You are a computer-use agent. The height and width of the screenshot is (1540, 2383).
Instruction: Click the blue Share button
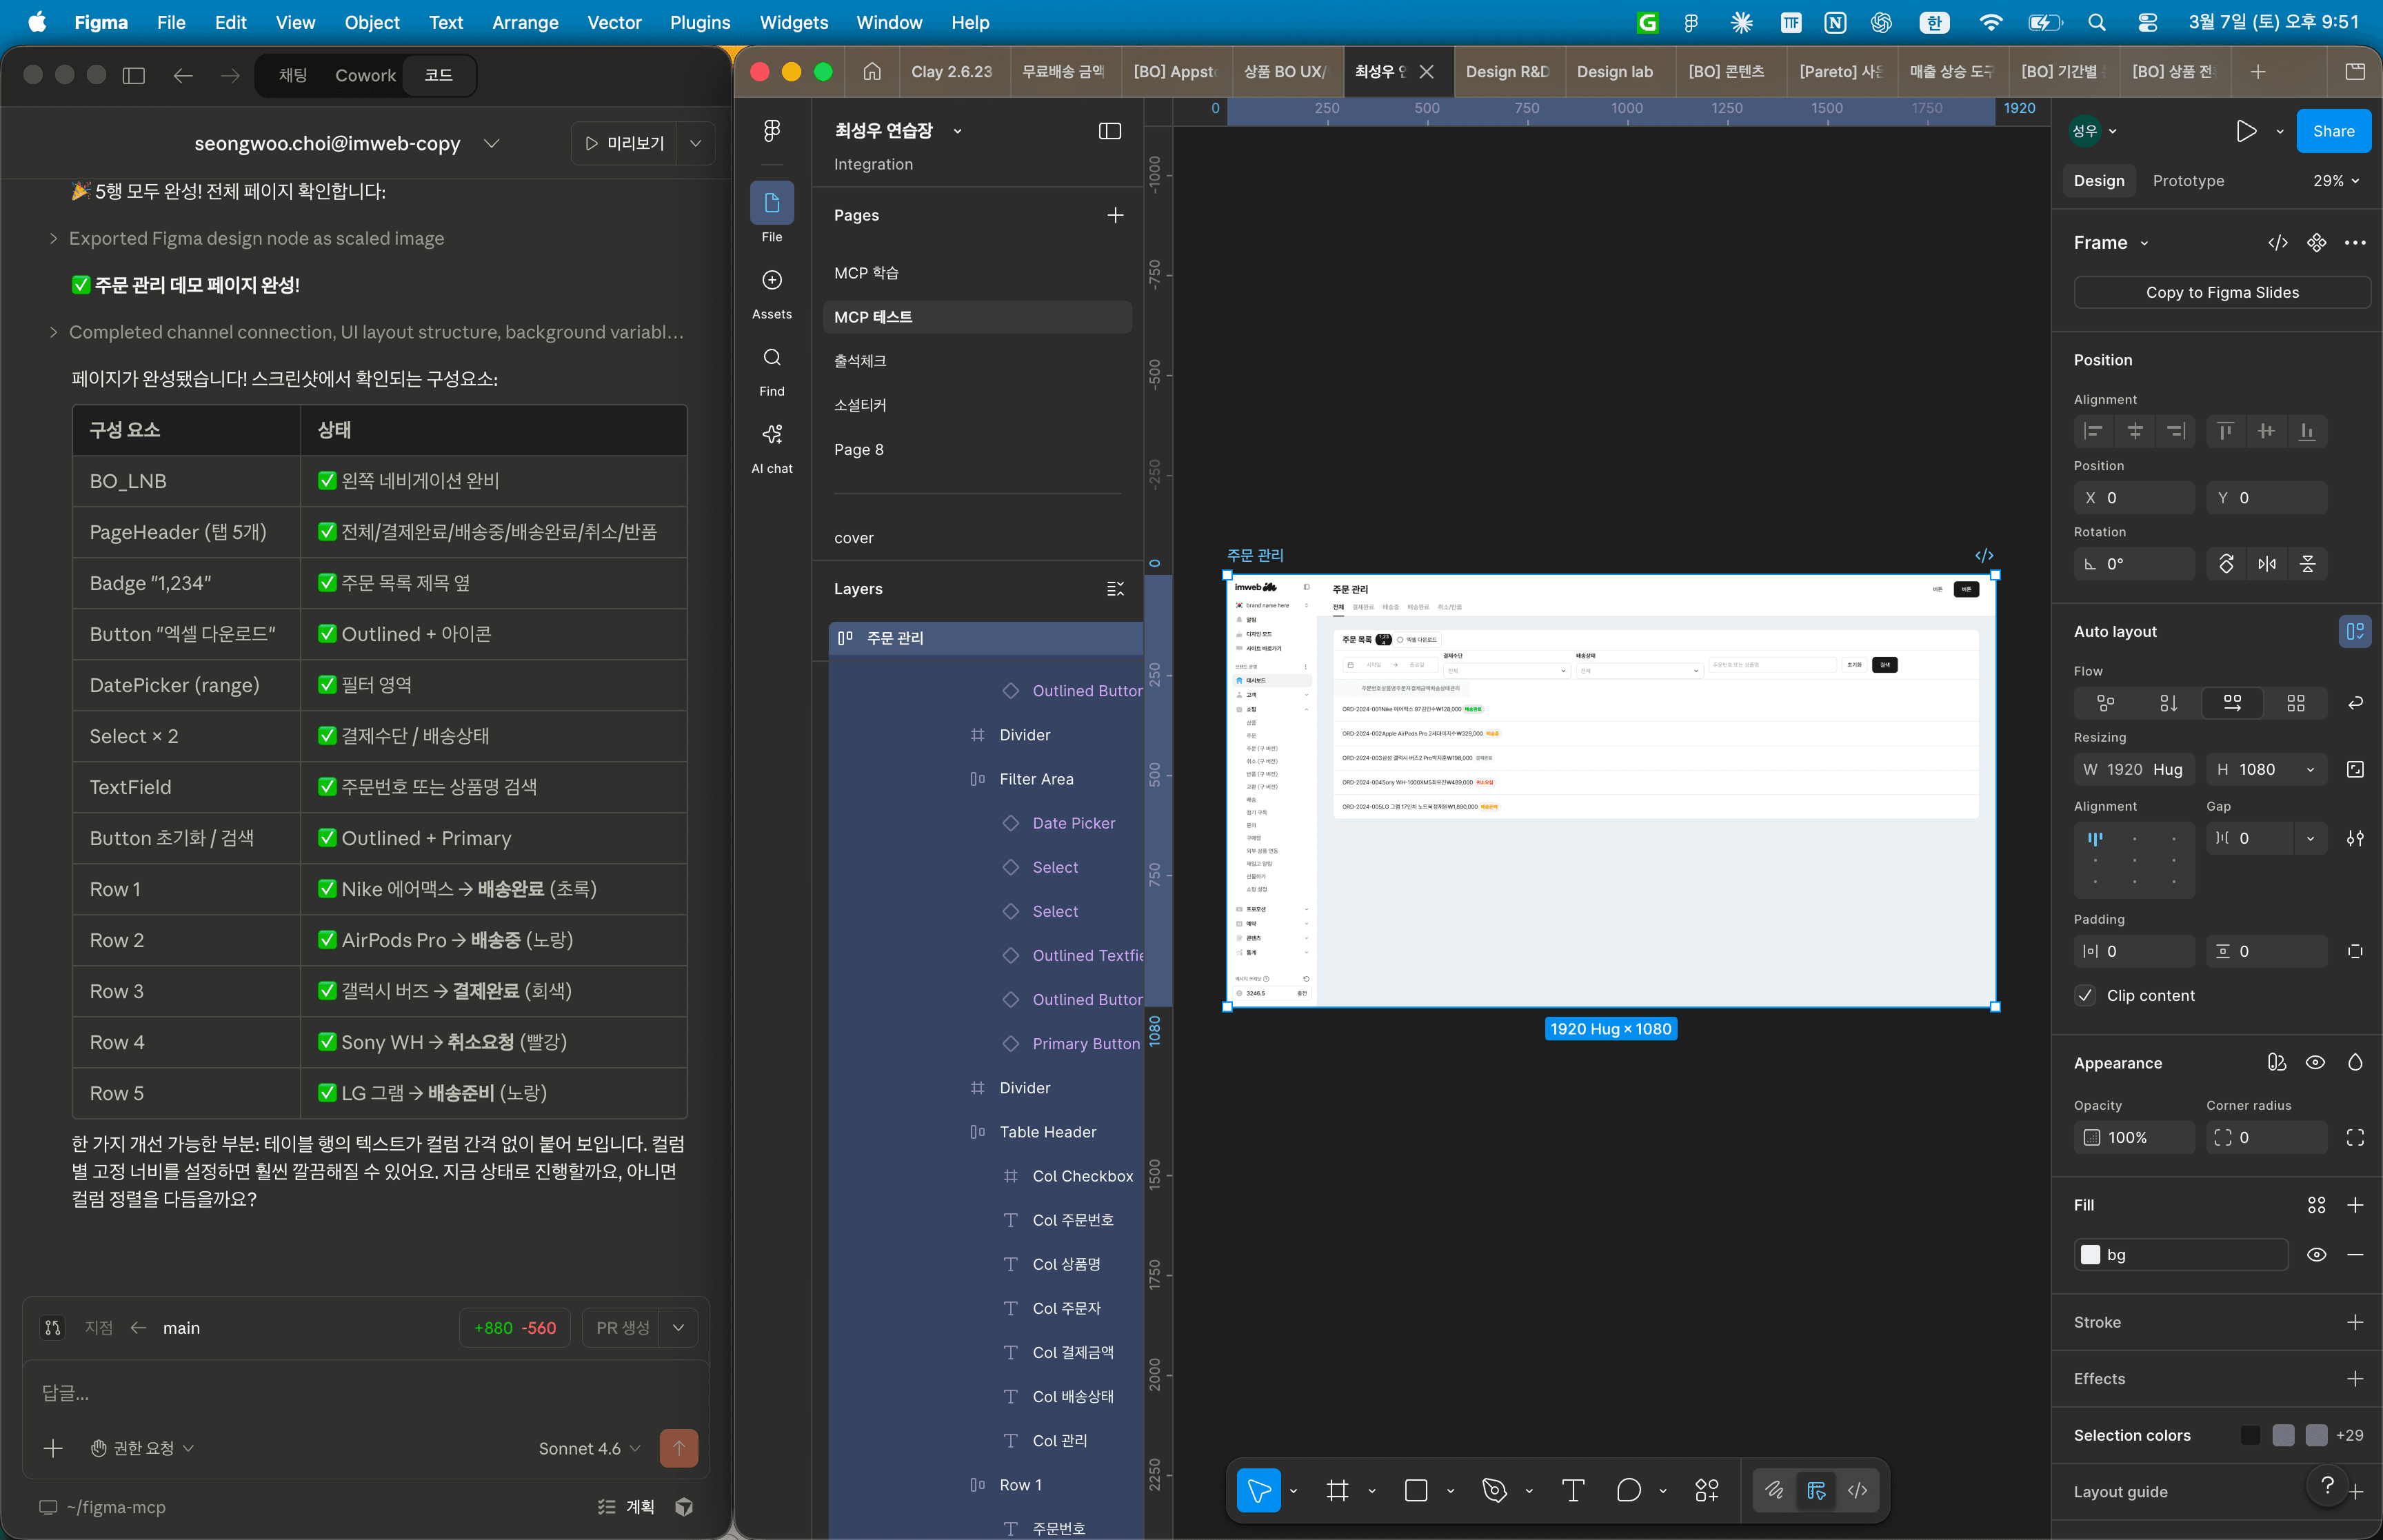tap(2333, 131)
